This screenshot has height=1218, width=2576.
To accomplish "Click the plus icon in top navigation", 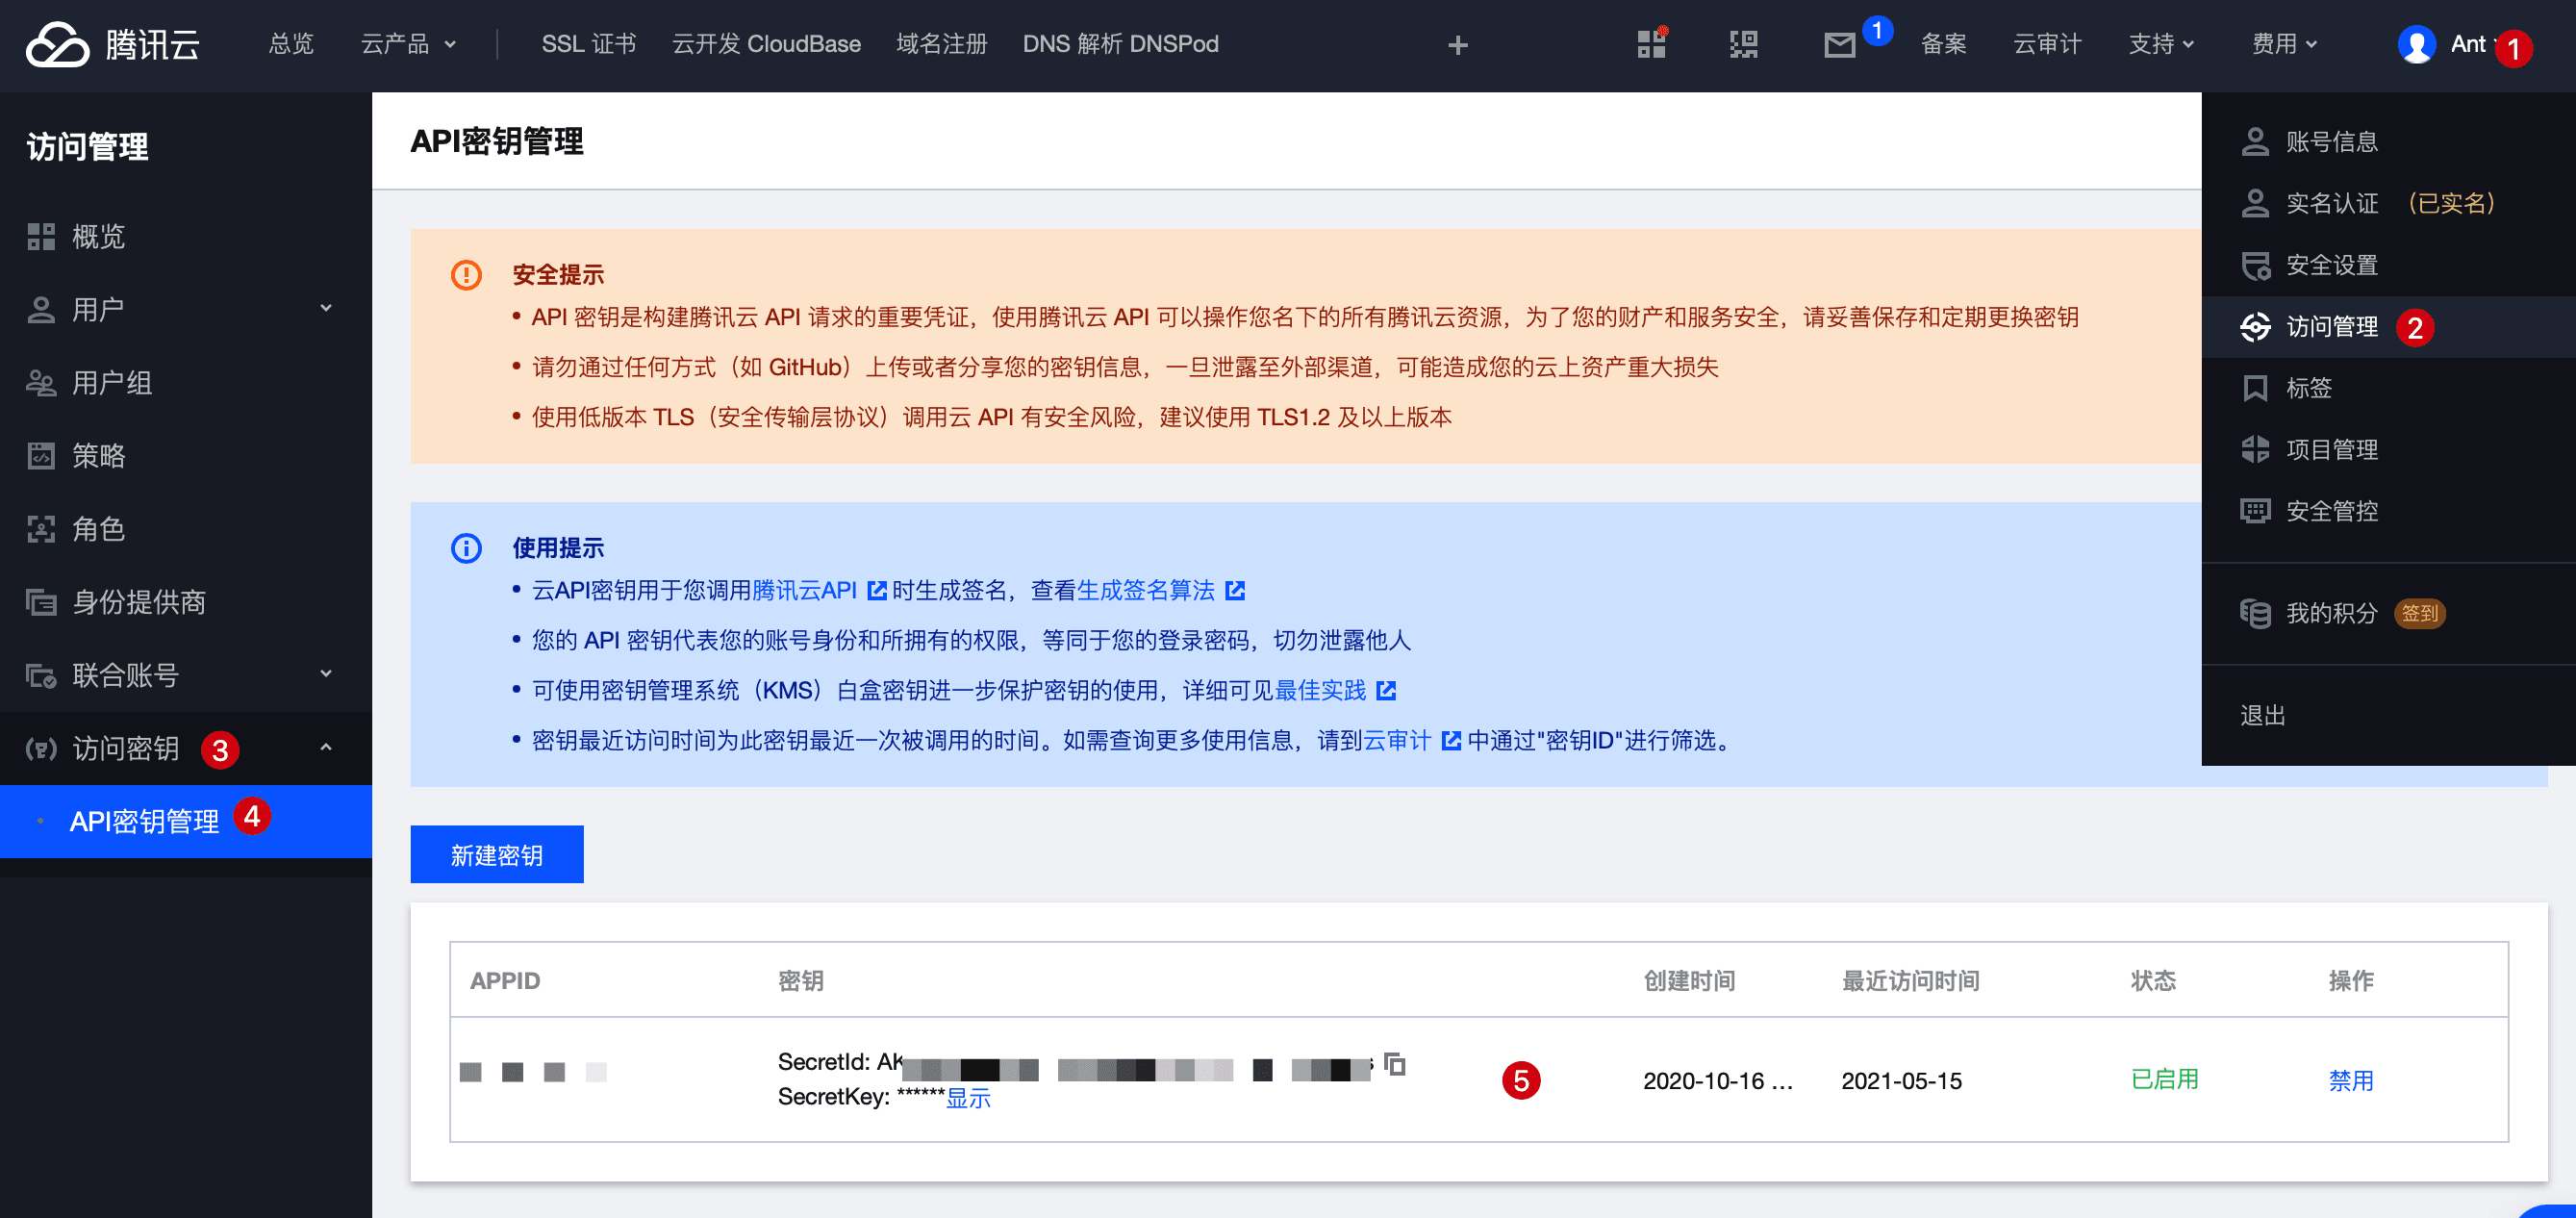I will [1457, 45].
